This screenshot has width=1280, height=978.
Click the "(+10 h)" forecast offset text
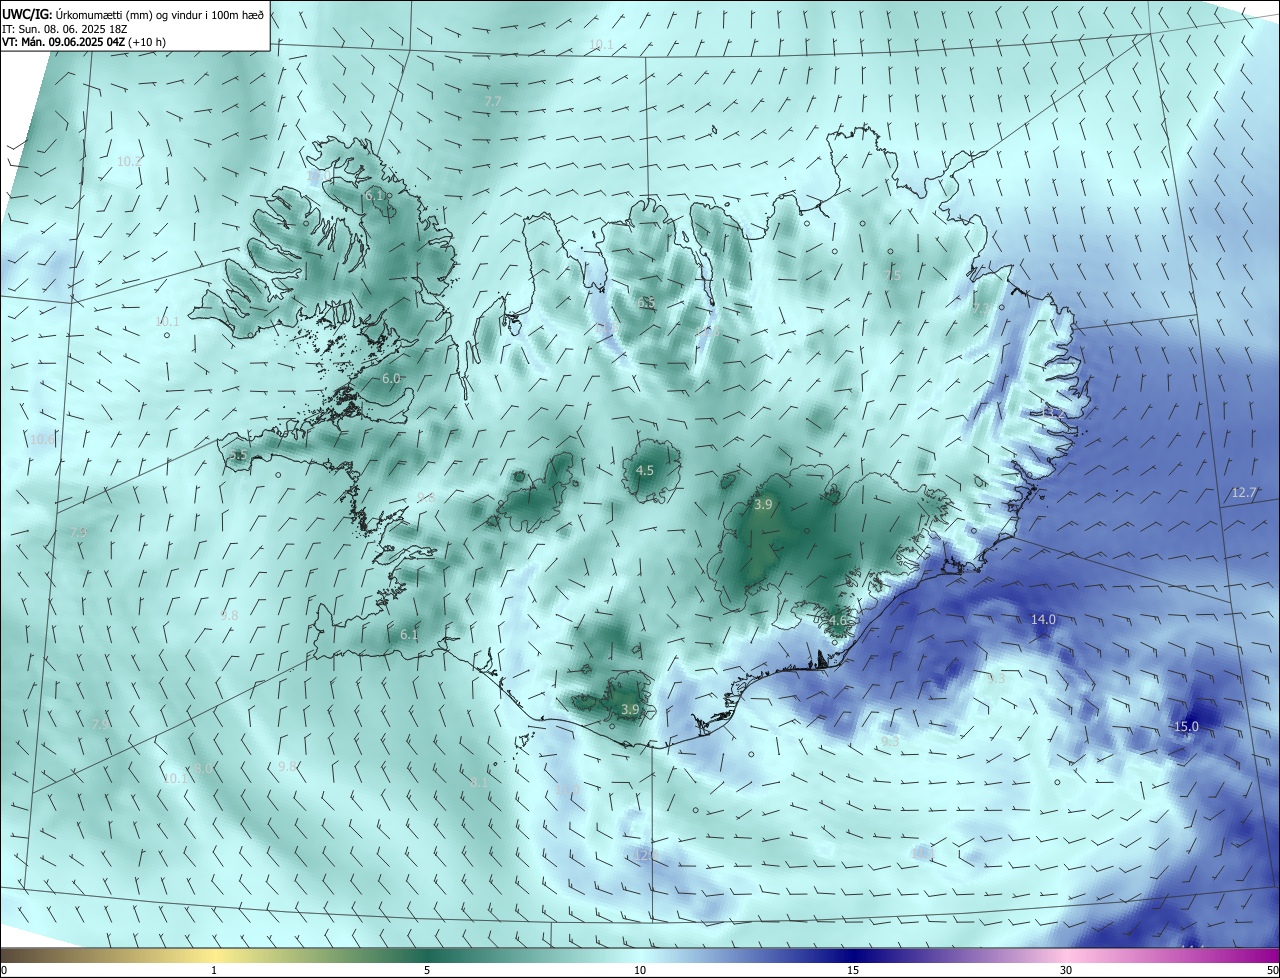[x=147, y=42]
